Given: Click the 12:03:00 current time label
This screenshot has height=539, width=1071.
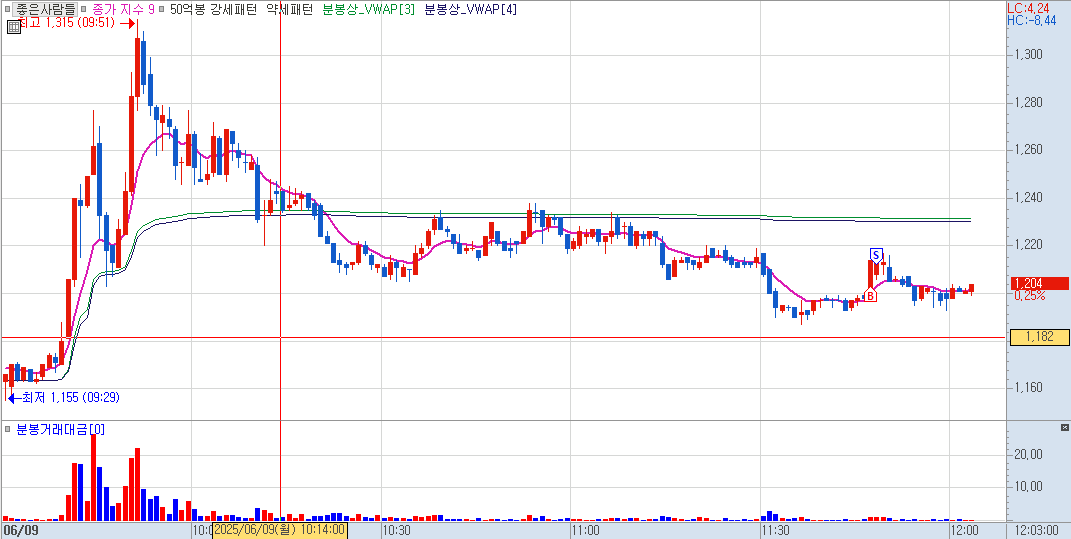Looking at the screenshot, I should coord(1038,530).
